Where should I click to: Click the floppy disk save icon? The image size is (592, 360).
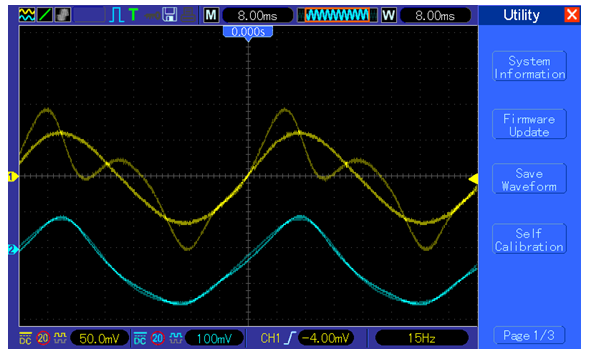click(x=170, y=15)
